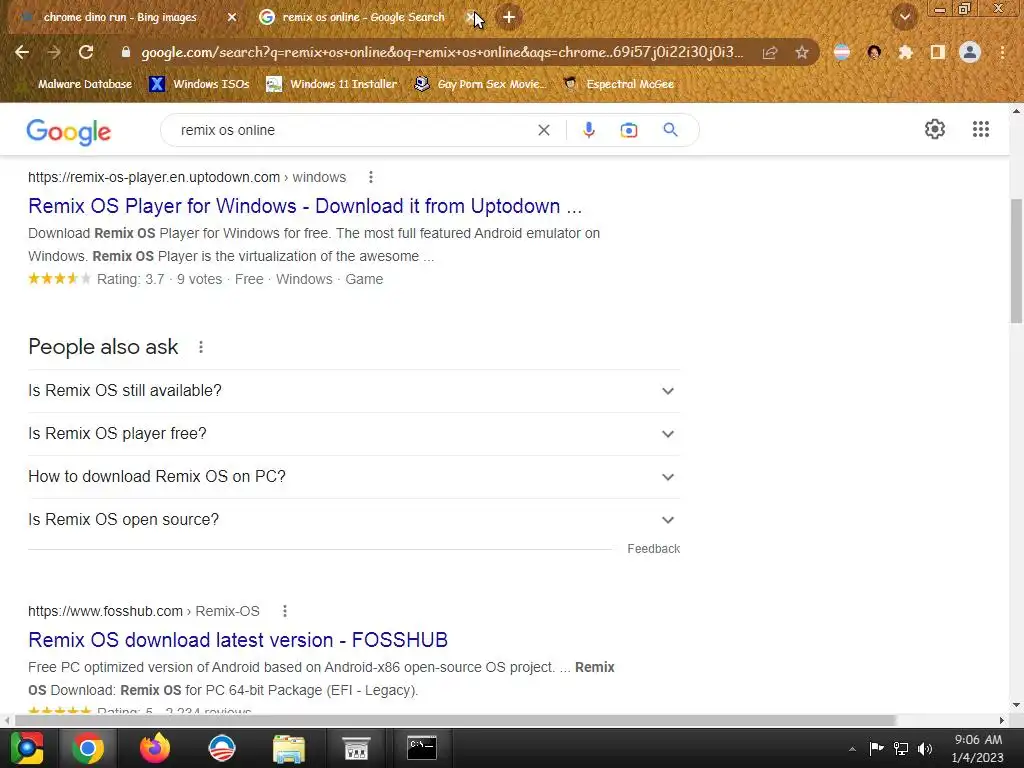Open the blue-red circular taskbar app
The height and width of the screenshot is (768, 1024).
[221, 748]
